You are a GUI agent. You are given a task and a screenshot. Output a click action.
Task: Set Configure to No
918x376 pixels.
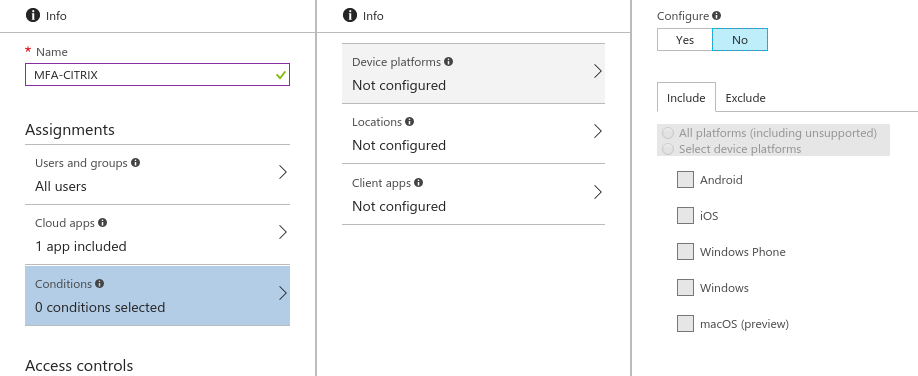[739, 40]
